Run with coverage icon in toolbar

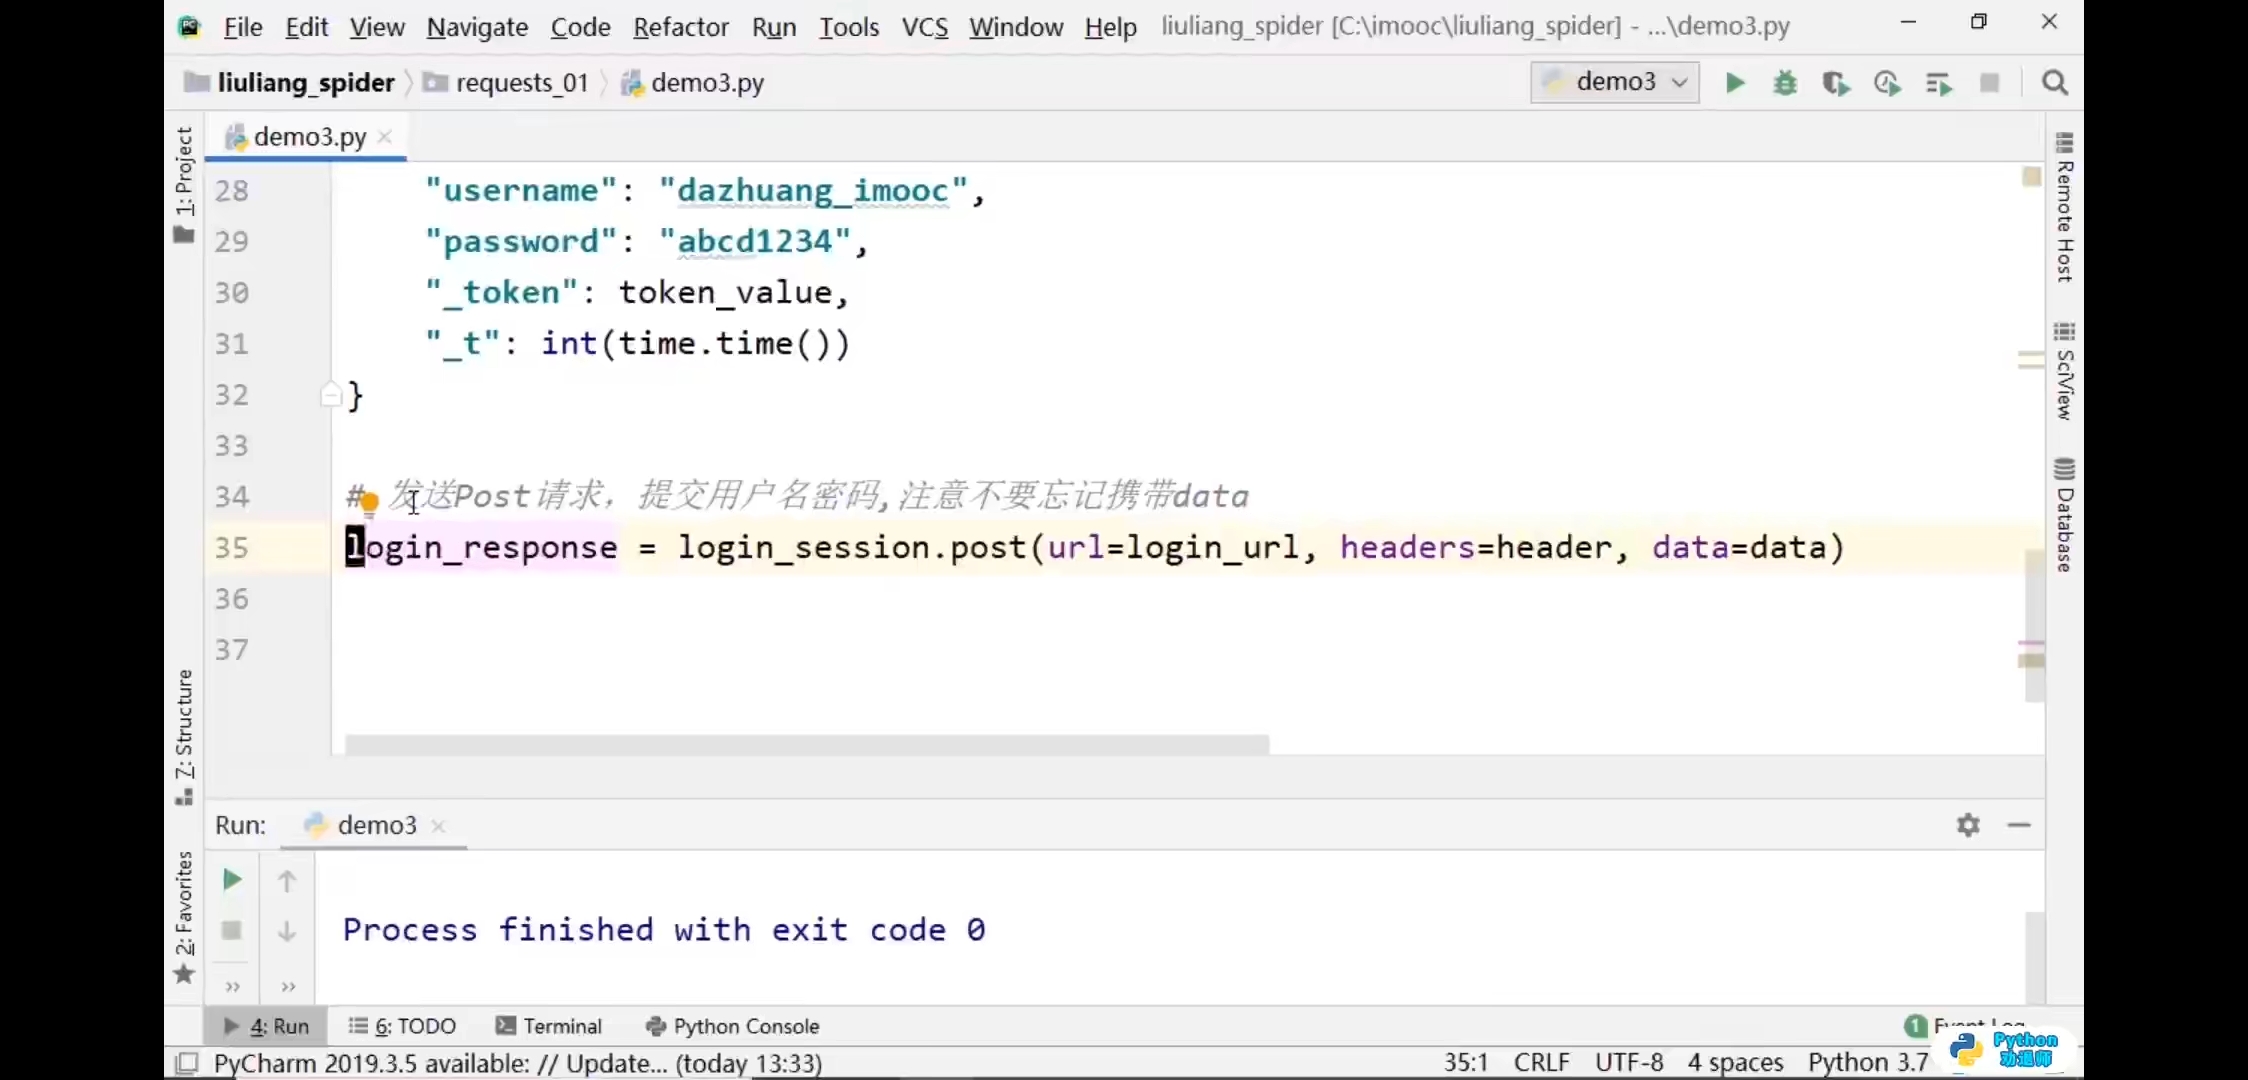(x=1836, y=83)
